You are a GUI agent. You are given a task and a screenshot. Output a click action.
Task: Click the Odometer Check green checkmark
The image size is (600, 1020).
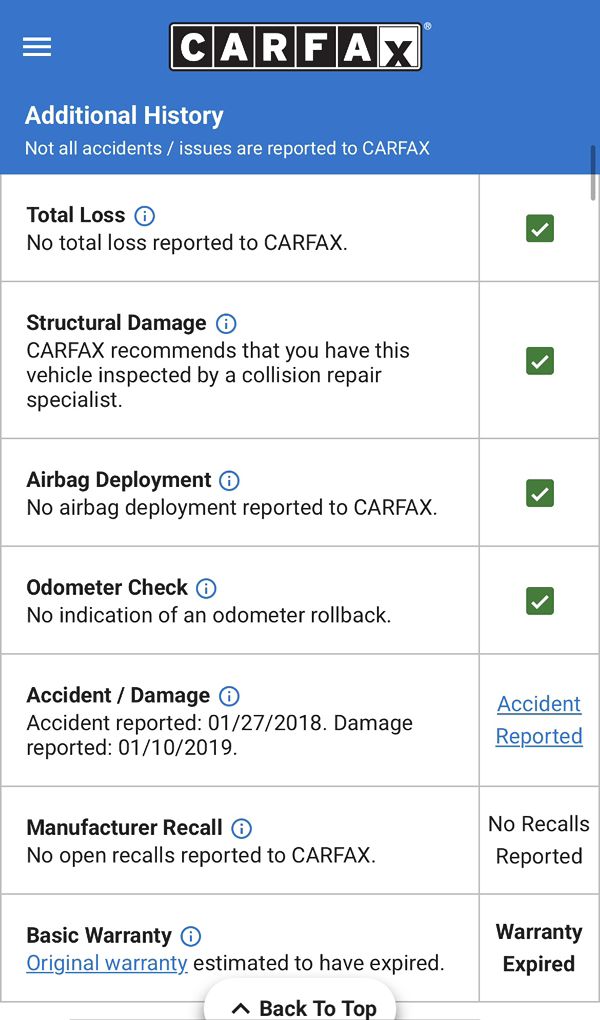(x=540, y=601)
